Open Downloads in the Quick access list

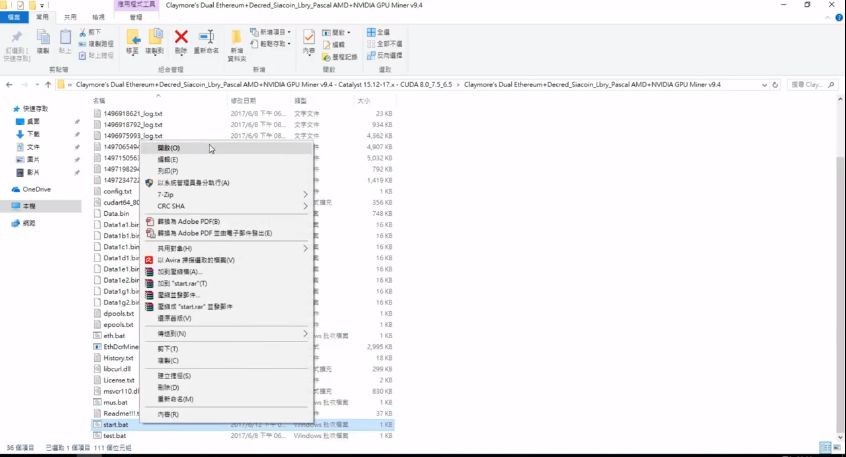(28, 134)
